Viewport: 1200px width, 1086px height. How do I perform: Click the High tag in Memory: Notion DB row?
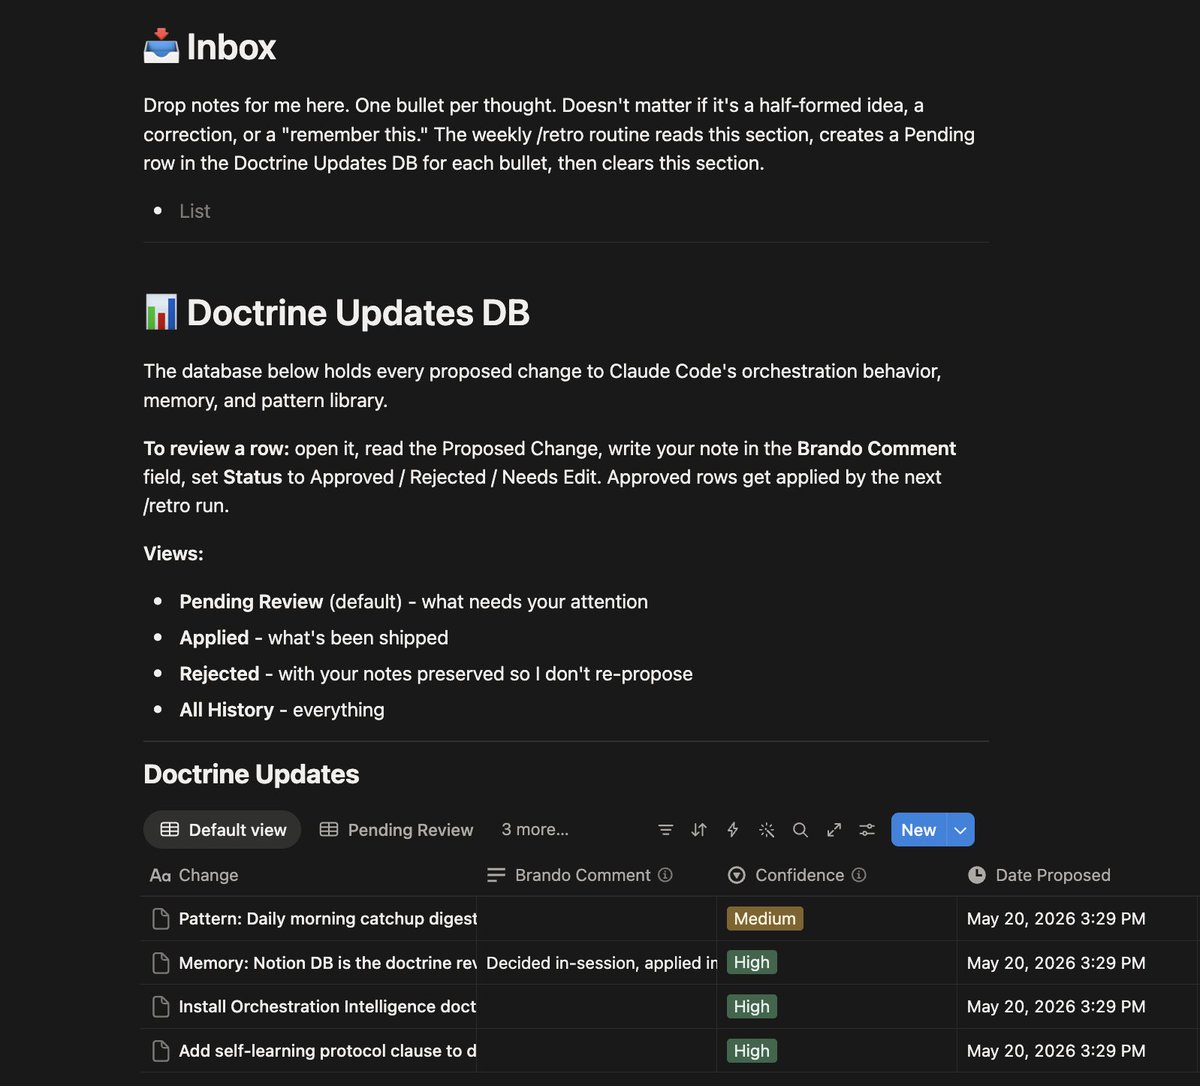[752, 963]
